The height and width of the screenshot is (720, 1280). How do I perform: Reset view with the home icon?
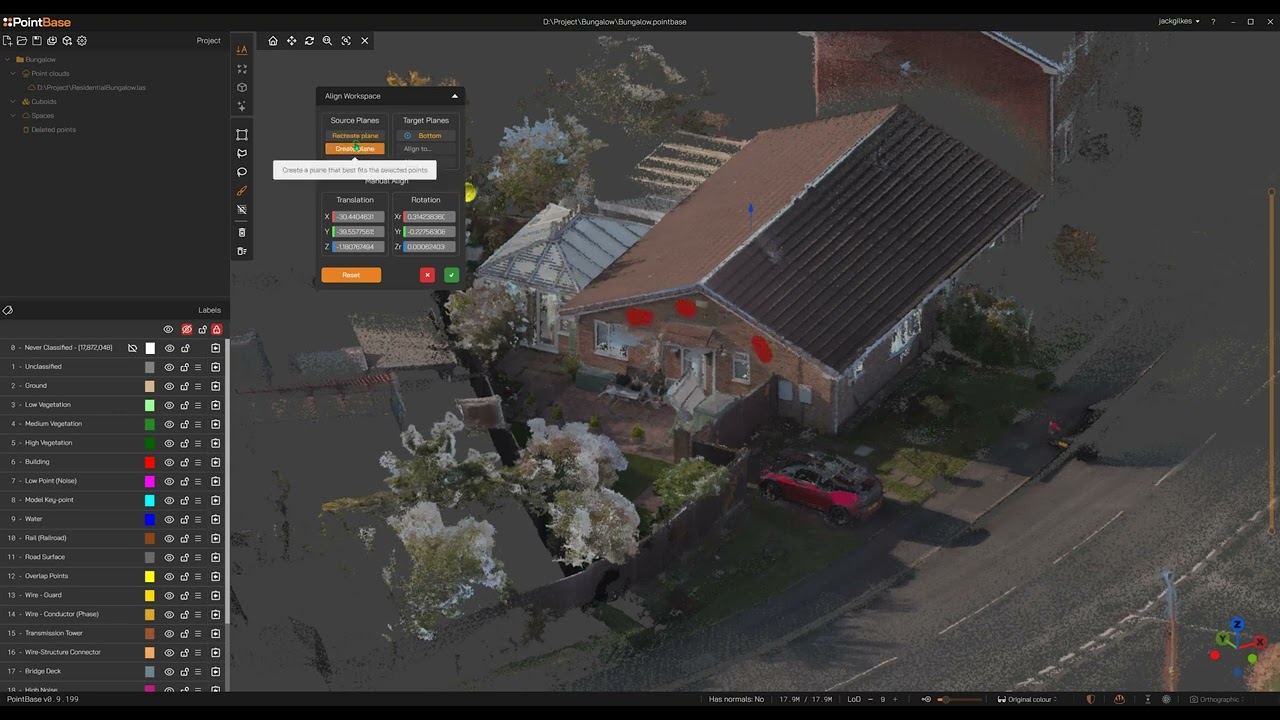[273, 41]
